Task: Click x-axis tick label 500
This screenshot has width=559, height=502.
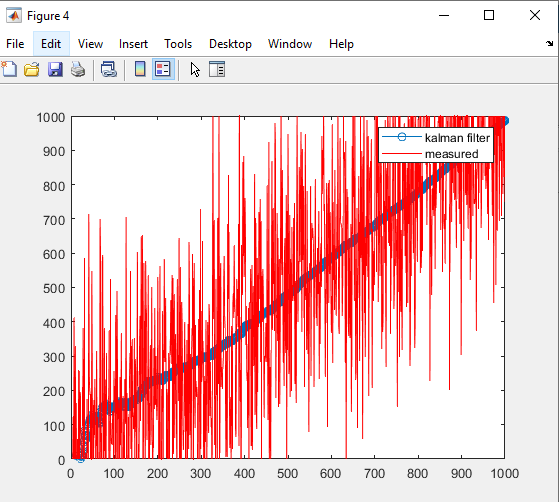Action: pyautogui.click(x=287, y=473)
